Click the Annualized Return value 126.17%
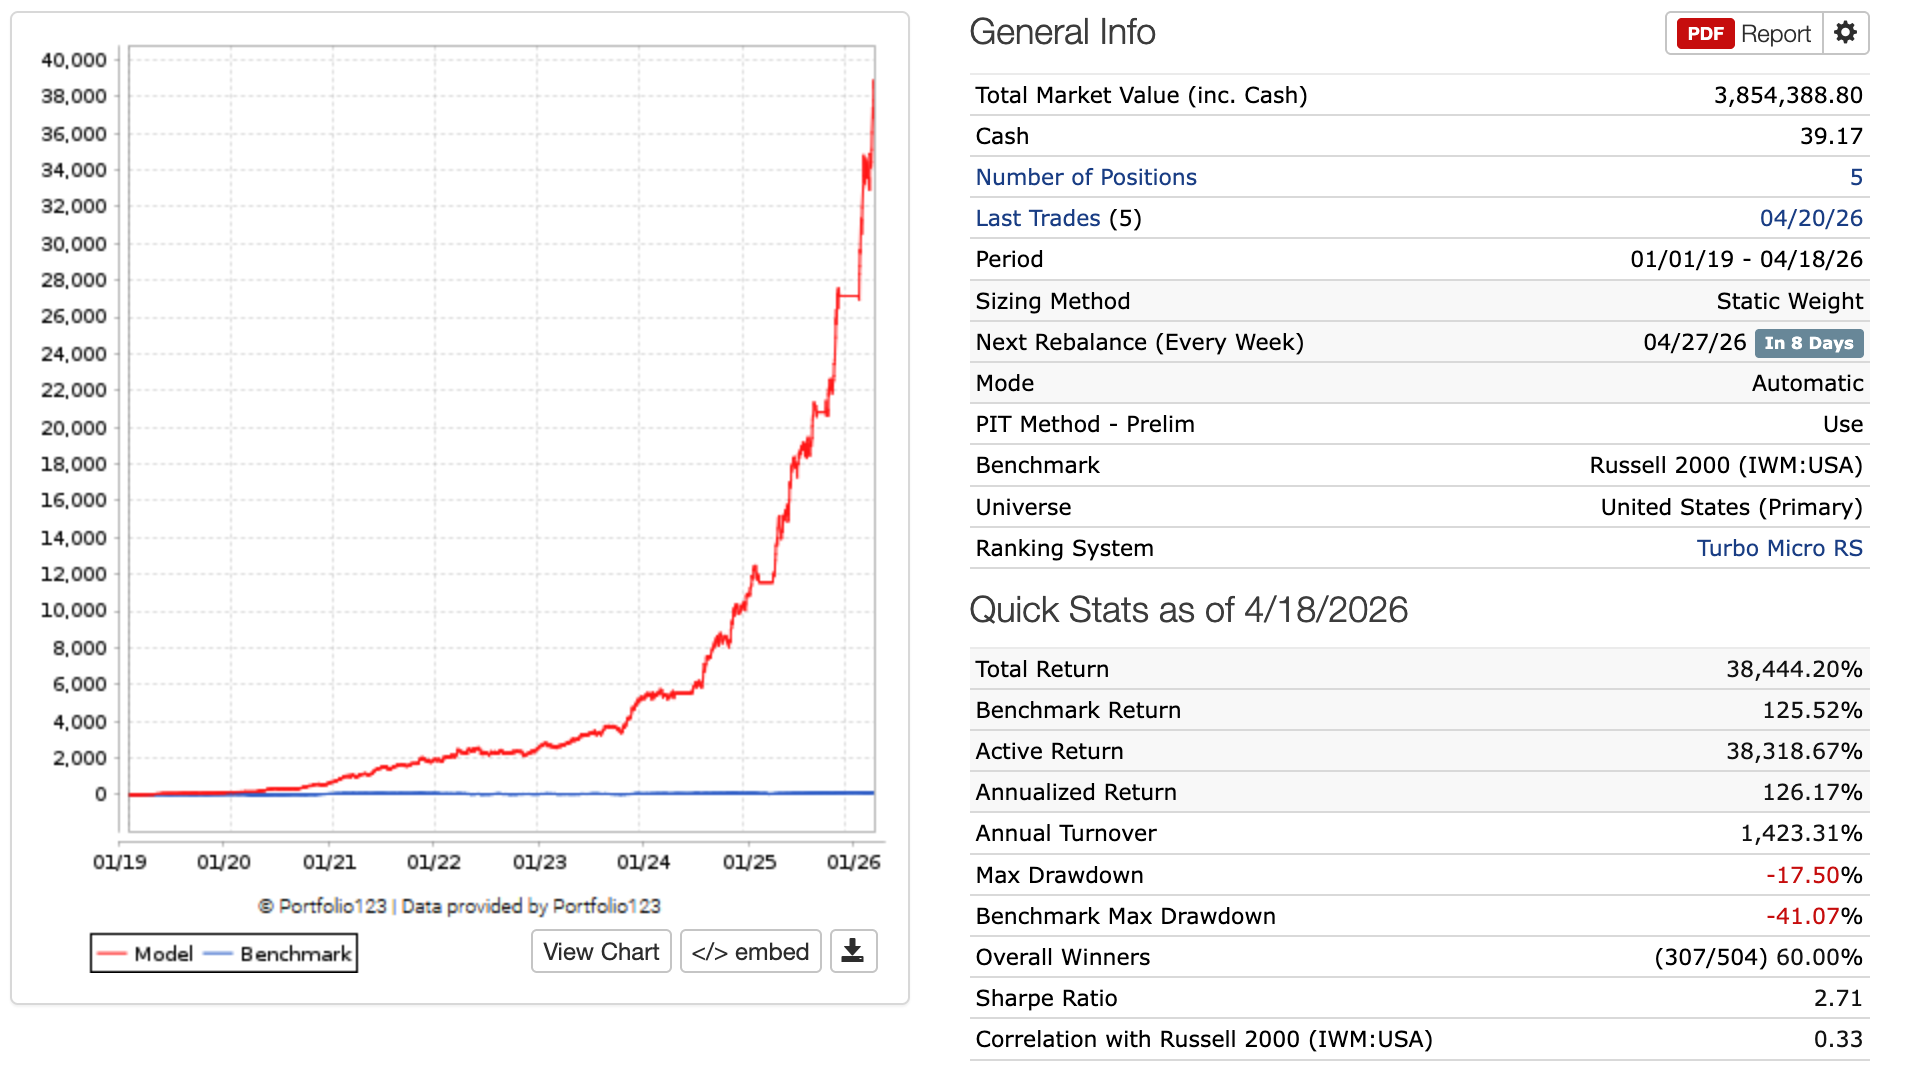1908x1072 pixels. tap(1812, 792)
